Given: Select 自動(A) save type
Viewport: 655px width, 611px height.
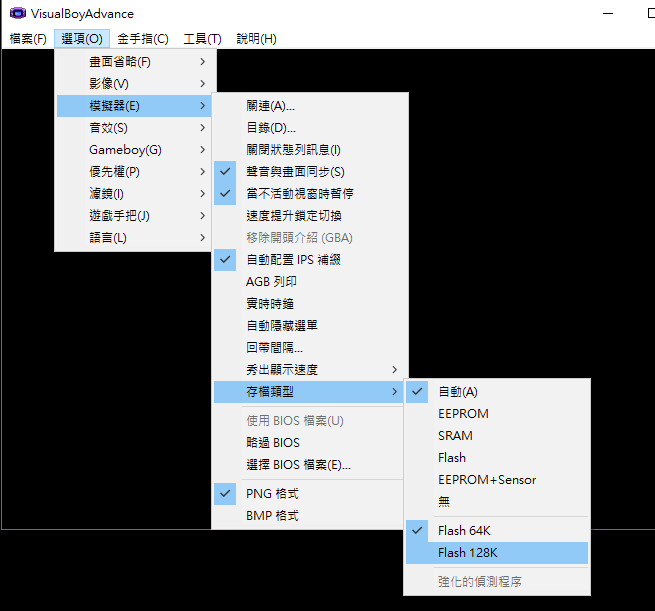Looking at the screenshot, I should (497, 392).
